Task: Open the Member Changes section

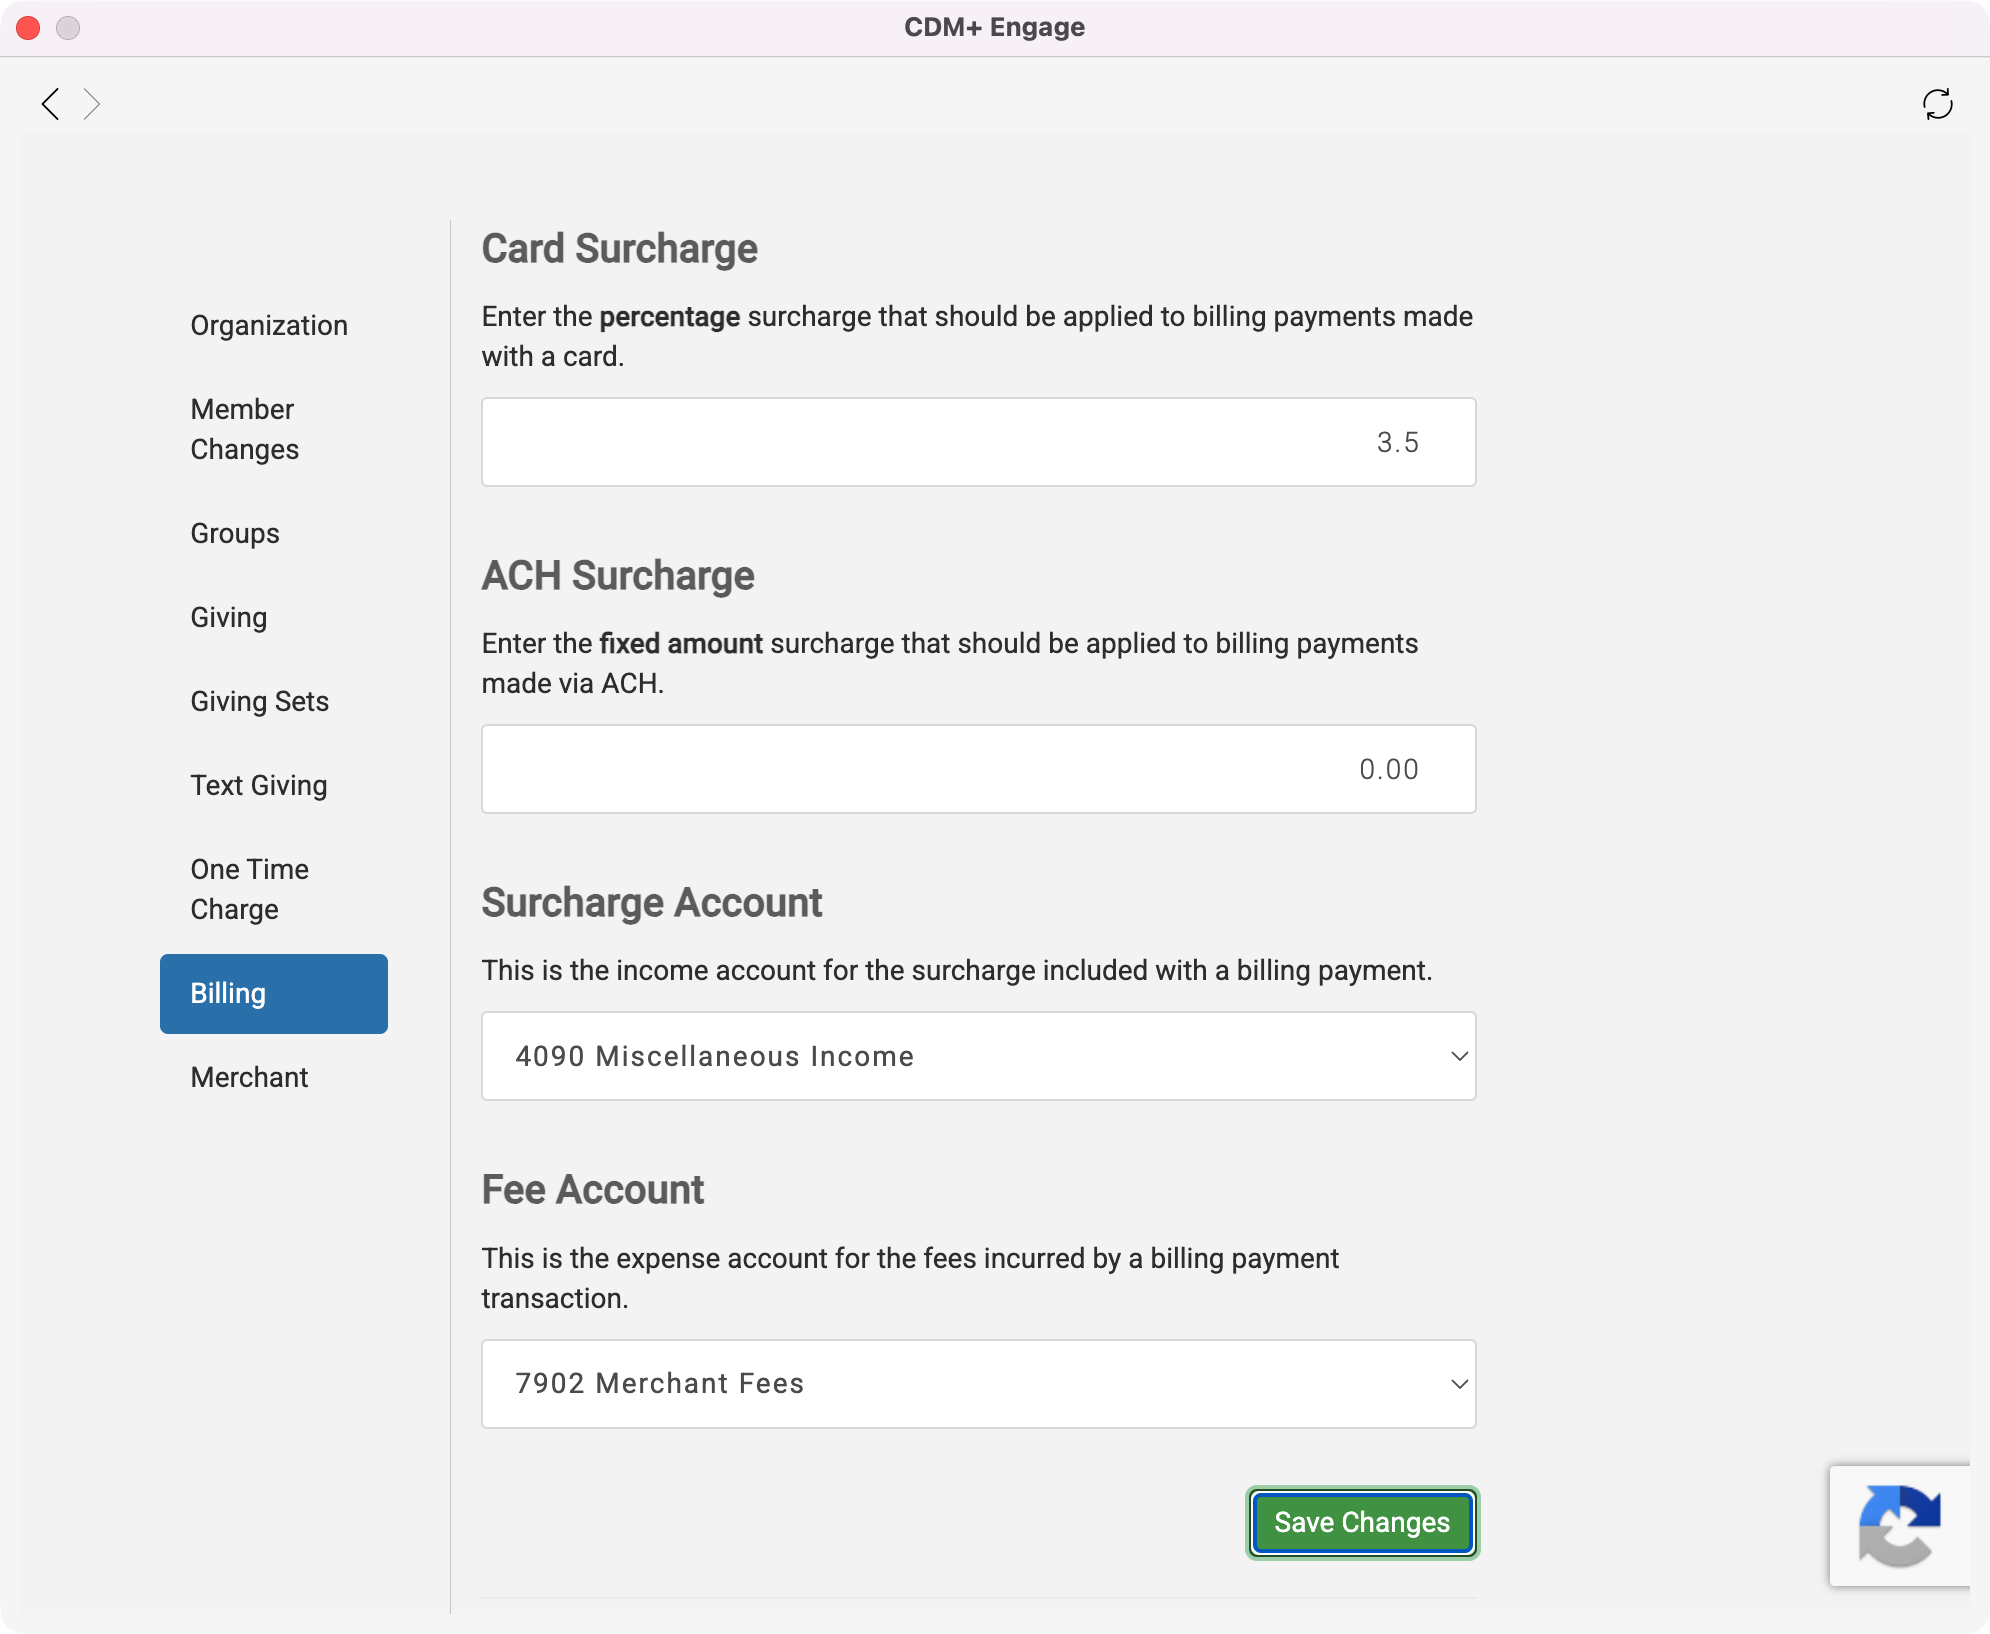Action: [245, 430]
